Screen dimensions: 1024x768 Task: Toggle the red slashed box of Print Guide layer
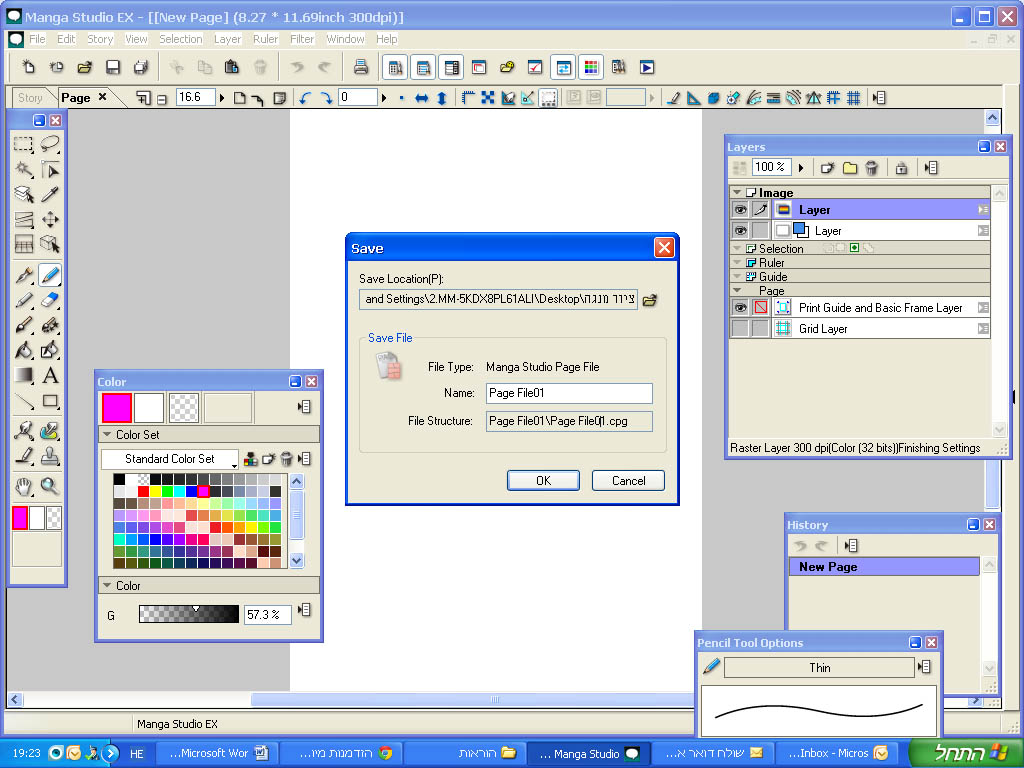(x=760, y=308)
